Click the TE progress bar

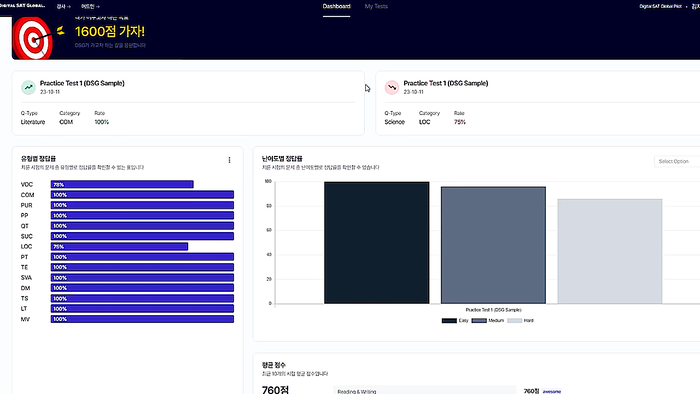coord(142,267)
